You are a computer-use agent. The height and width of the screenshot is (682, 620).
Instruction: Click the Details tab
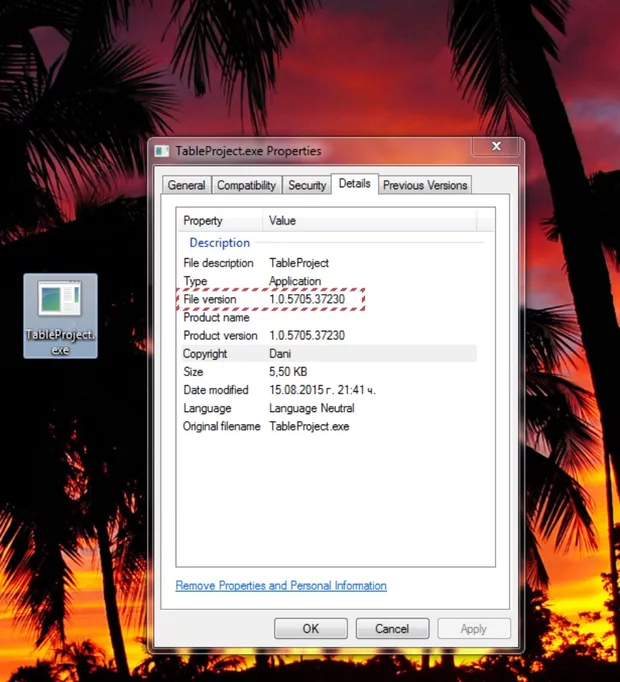354,183
